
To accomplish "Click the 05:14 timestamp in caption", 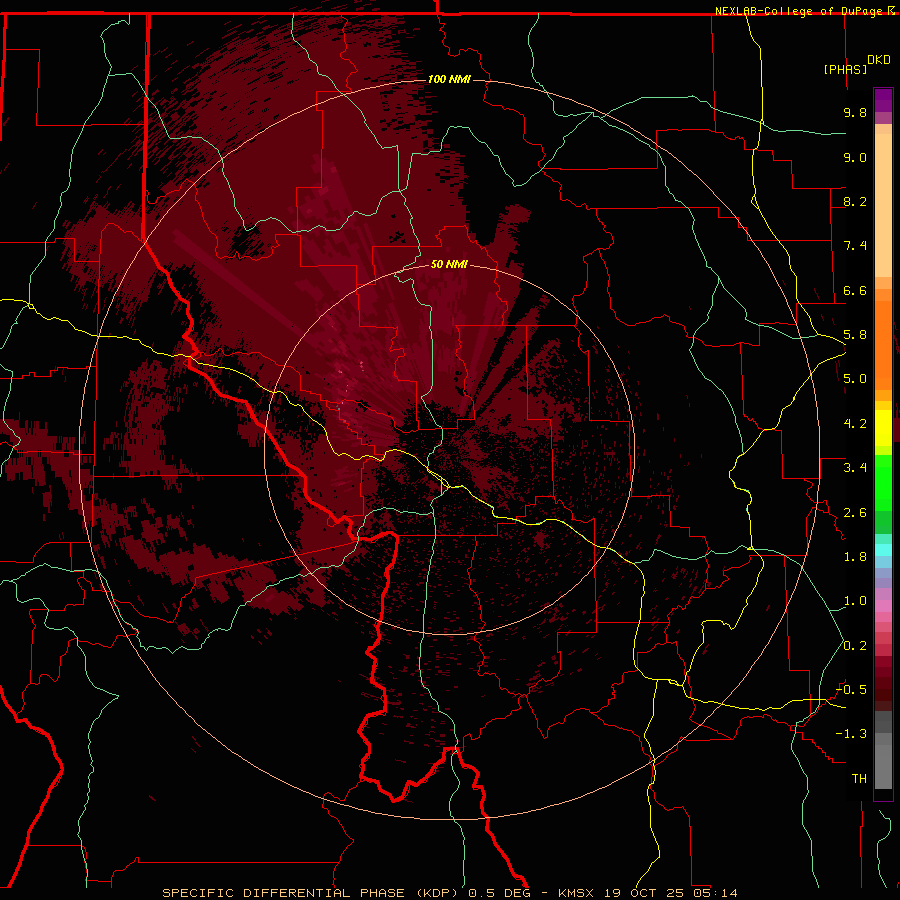I will 715,893.
